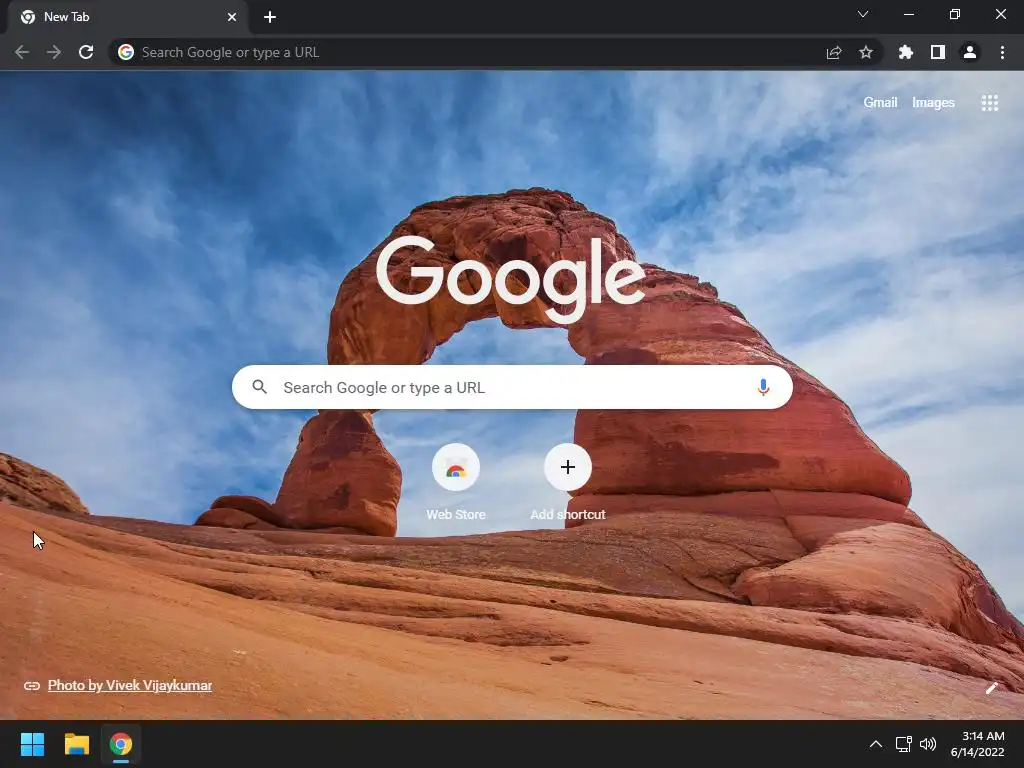Open network status tray icon
The image size is (1024, 768).
903,744
